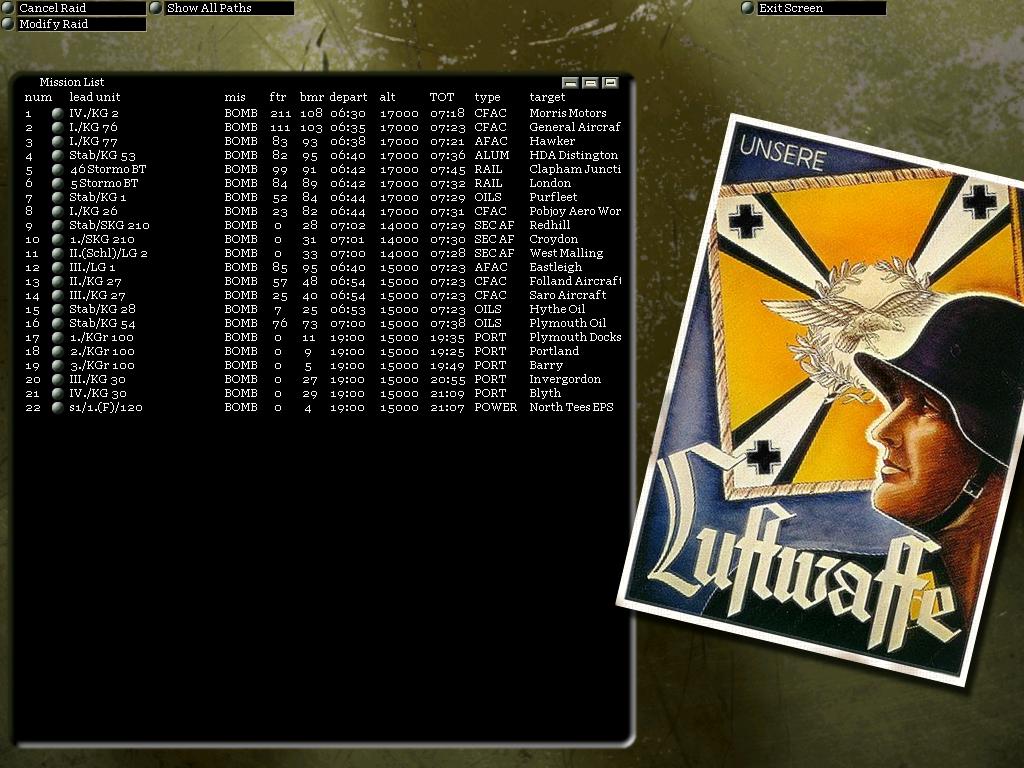Click first window control icon in Mission List

tap(570, 82)
